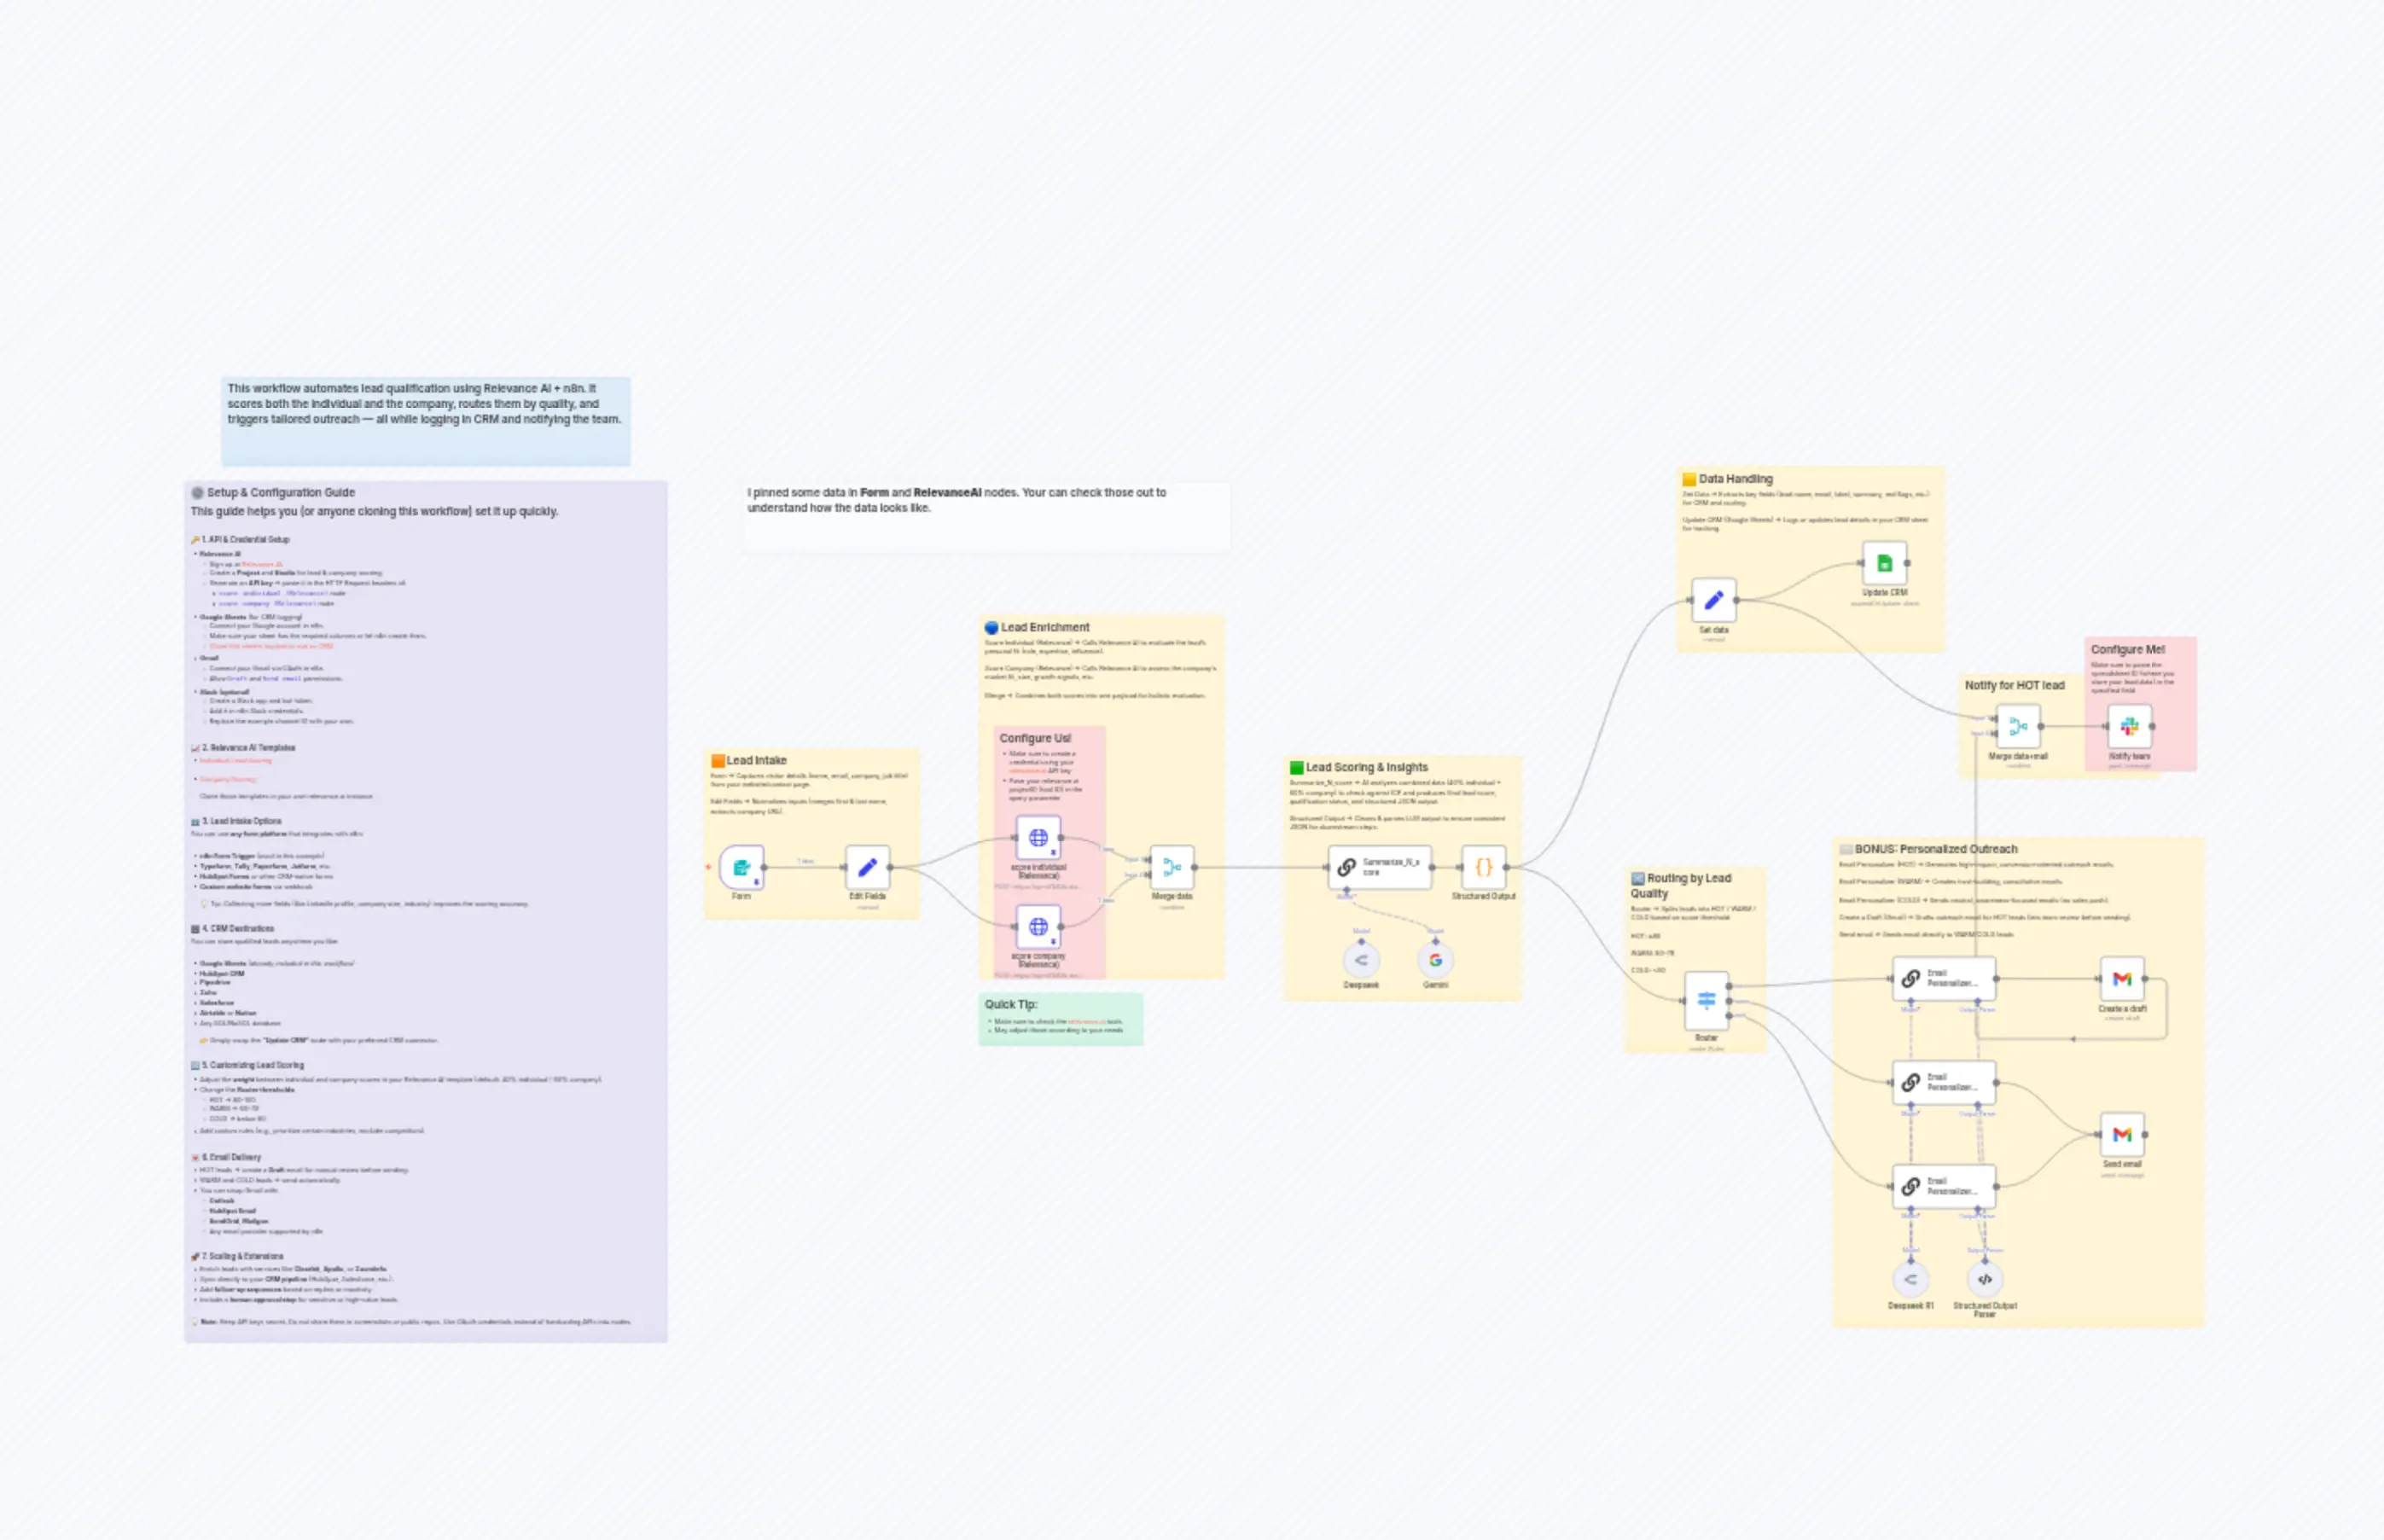Open the Edit Fields node

pos(866,866)
